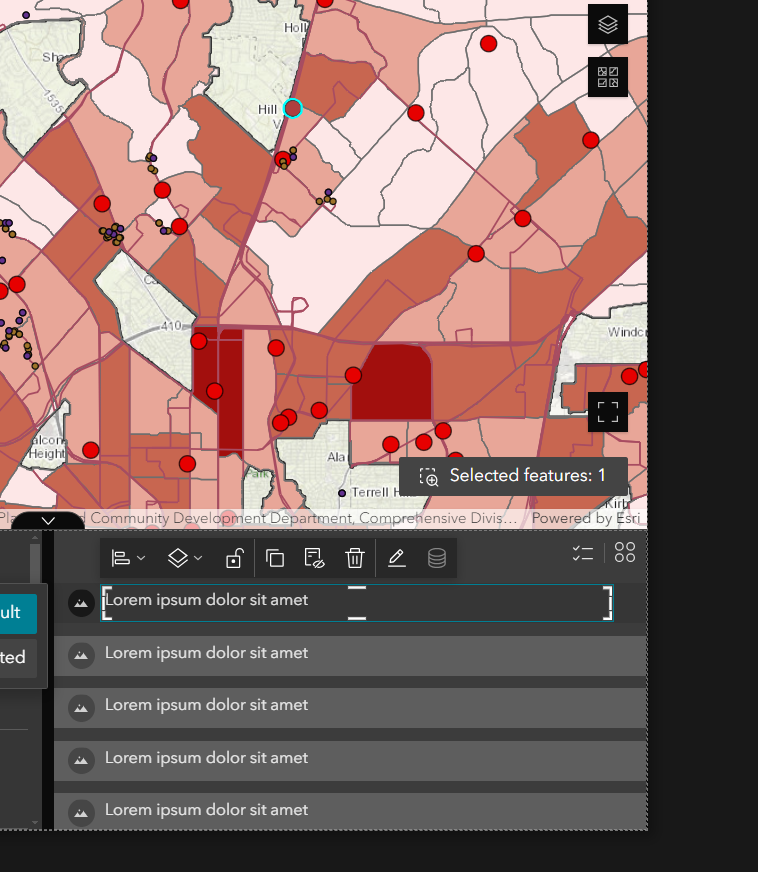This screenshot has width=758, height=872.
Task: Open the data source database icon
Action: coord(437,559)
